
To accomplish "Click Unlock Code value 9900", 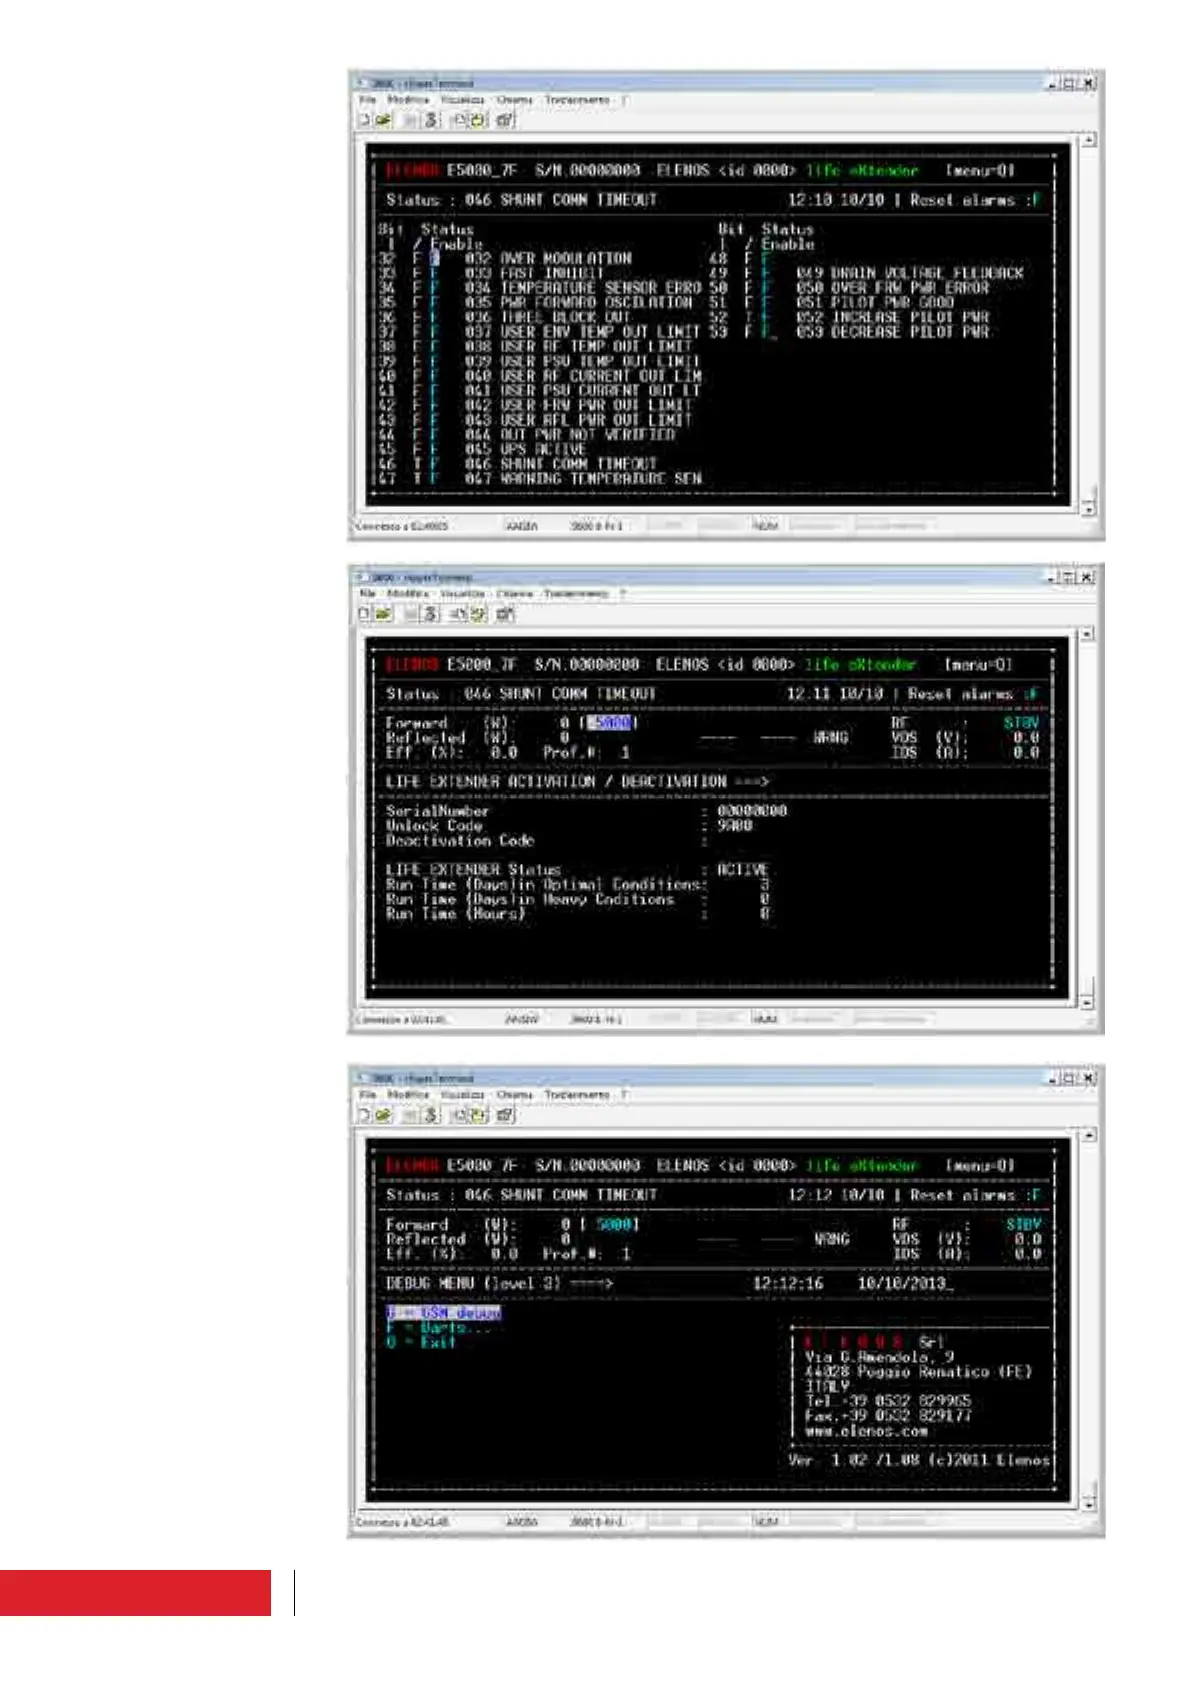I will pyautogui.click(x=735, y=826).
